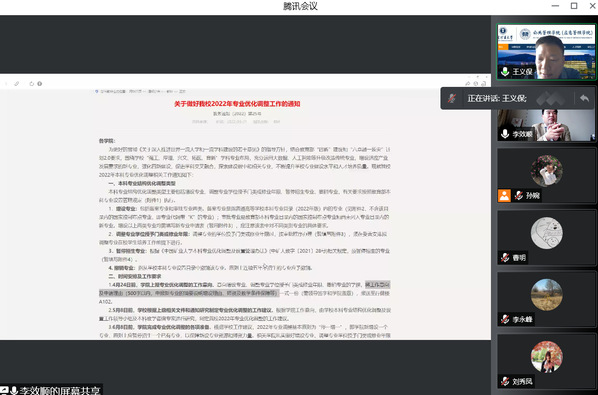The height and width of the screenshot is (395, 598).
Task: Select 王义保's video thumbnail
Action: (x=547, y=52)
